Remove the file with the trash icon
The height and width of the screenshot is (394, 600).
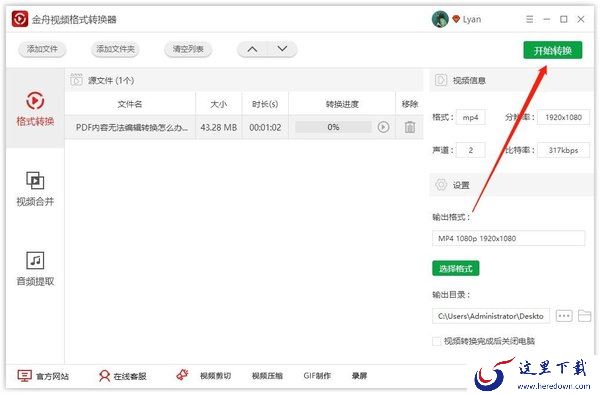pyautogui.click(x=409, y=127)
